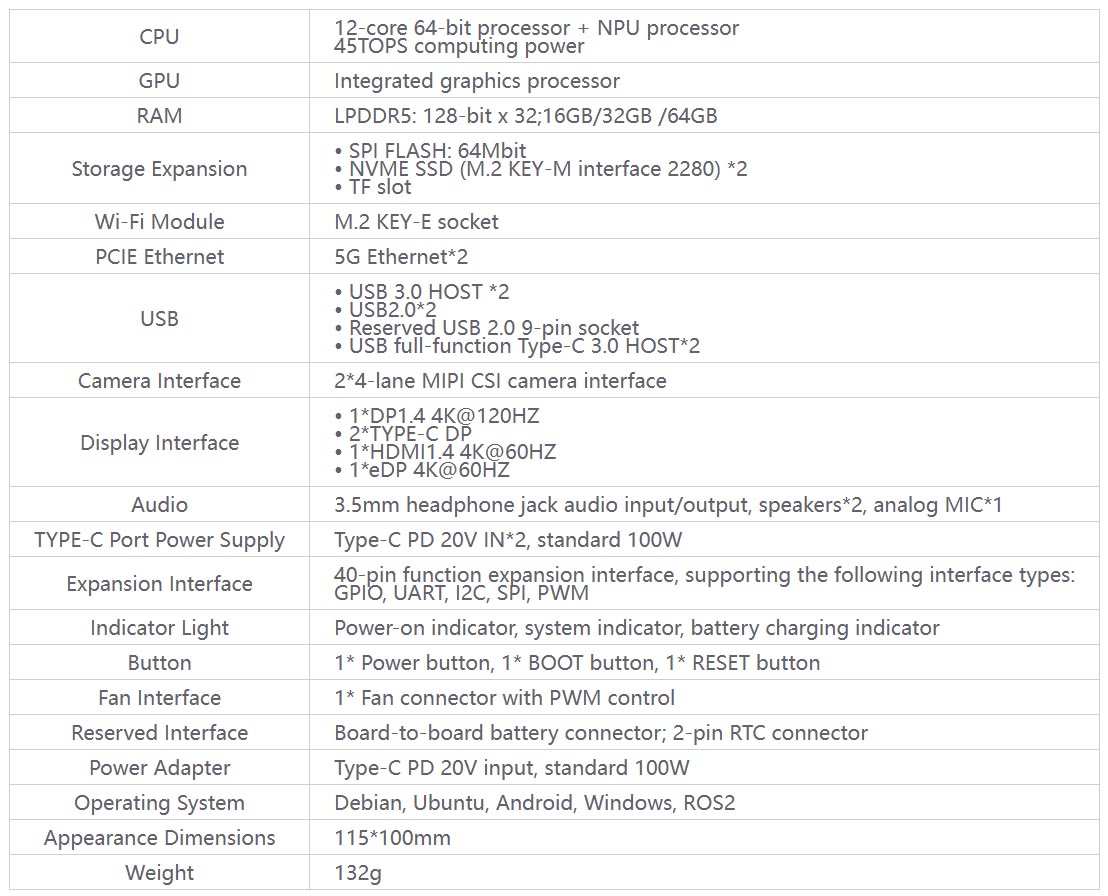Screen dimensions: 1108x896
Task: Select the '45TOPS computing power' text
Action: tap(459, 46)
